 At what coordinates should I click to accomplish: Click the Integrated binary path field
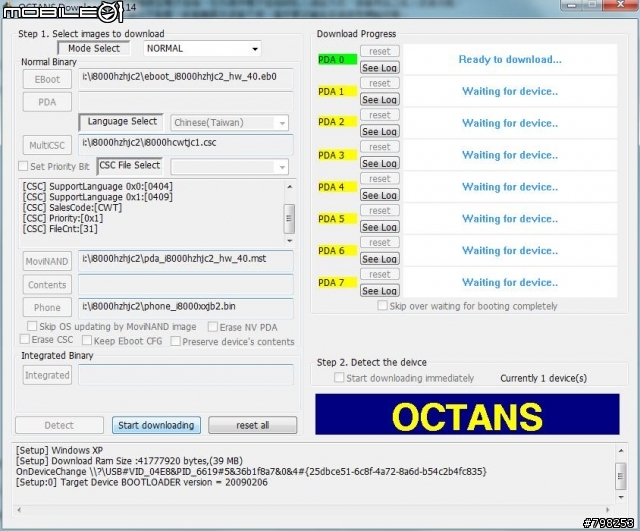tap(186, 375)
